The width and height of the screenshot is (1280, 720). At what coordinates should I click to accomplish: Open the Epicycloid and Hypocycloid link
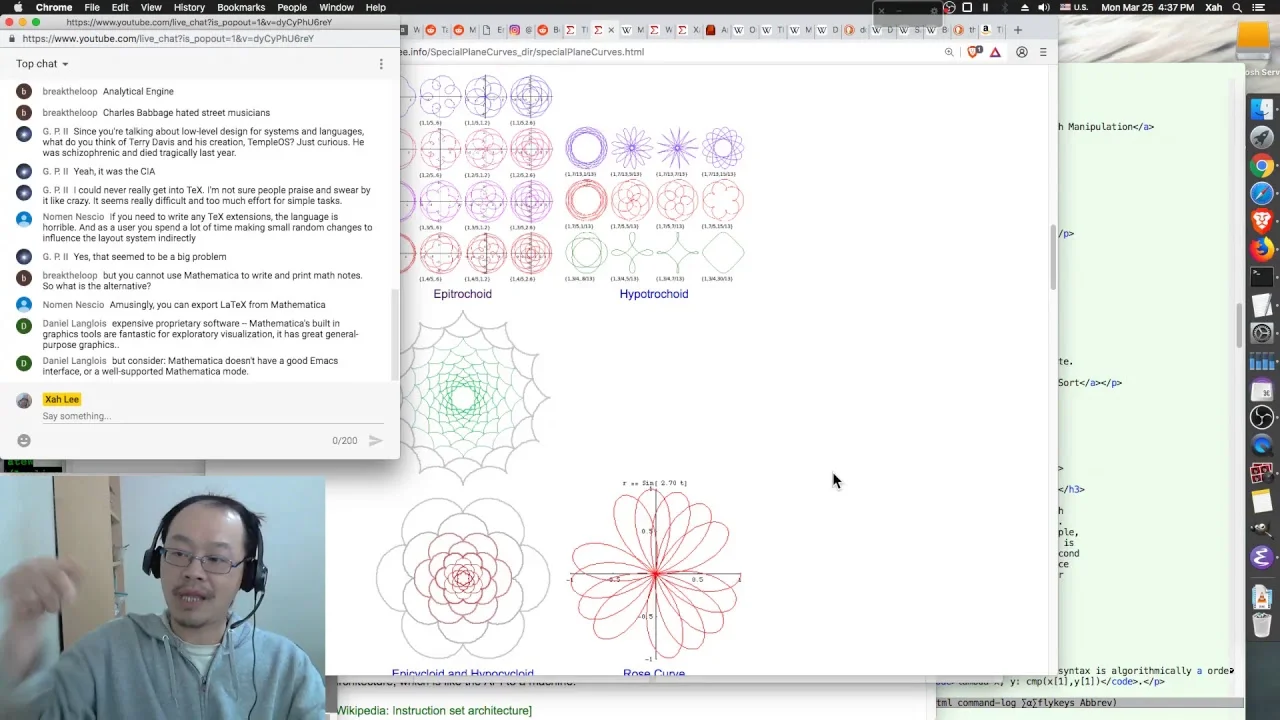tap(463, 673)
